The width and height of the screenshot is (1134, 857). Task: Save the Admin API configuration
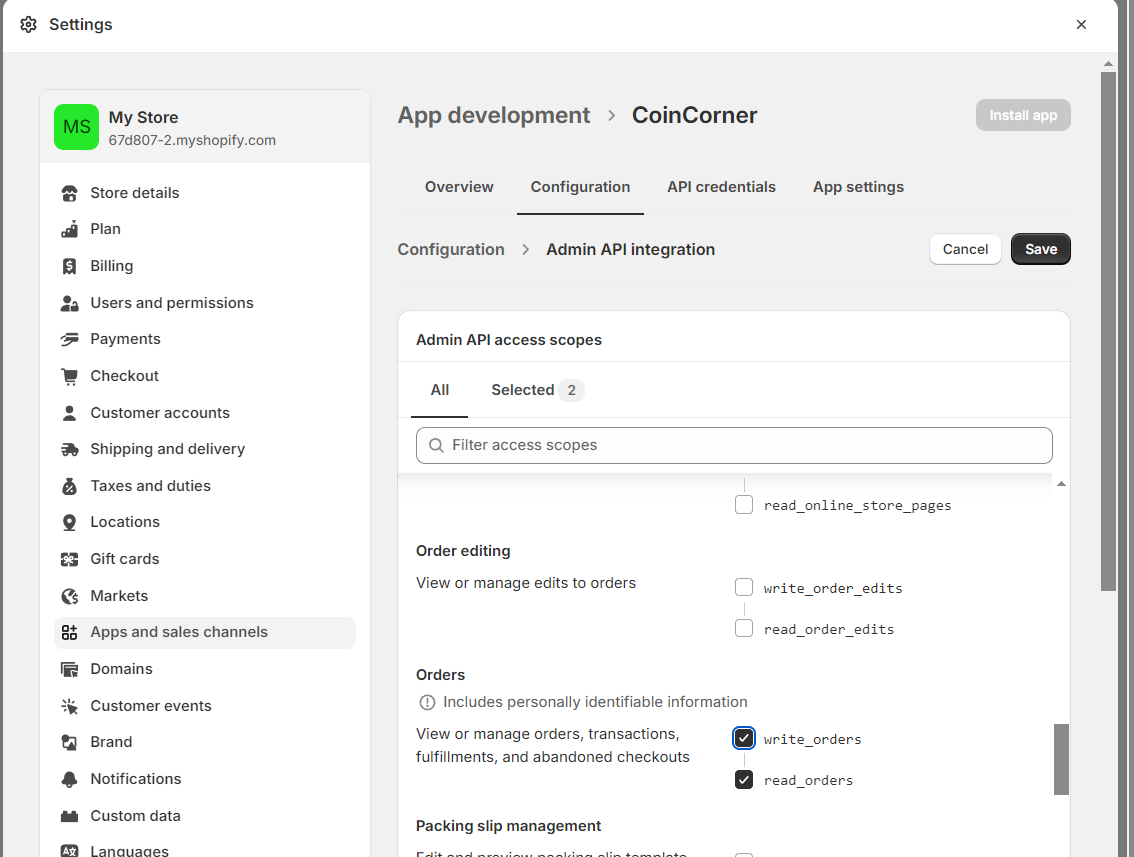(x=1041, y=250)
